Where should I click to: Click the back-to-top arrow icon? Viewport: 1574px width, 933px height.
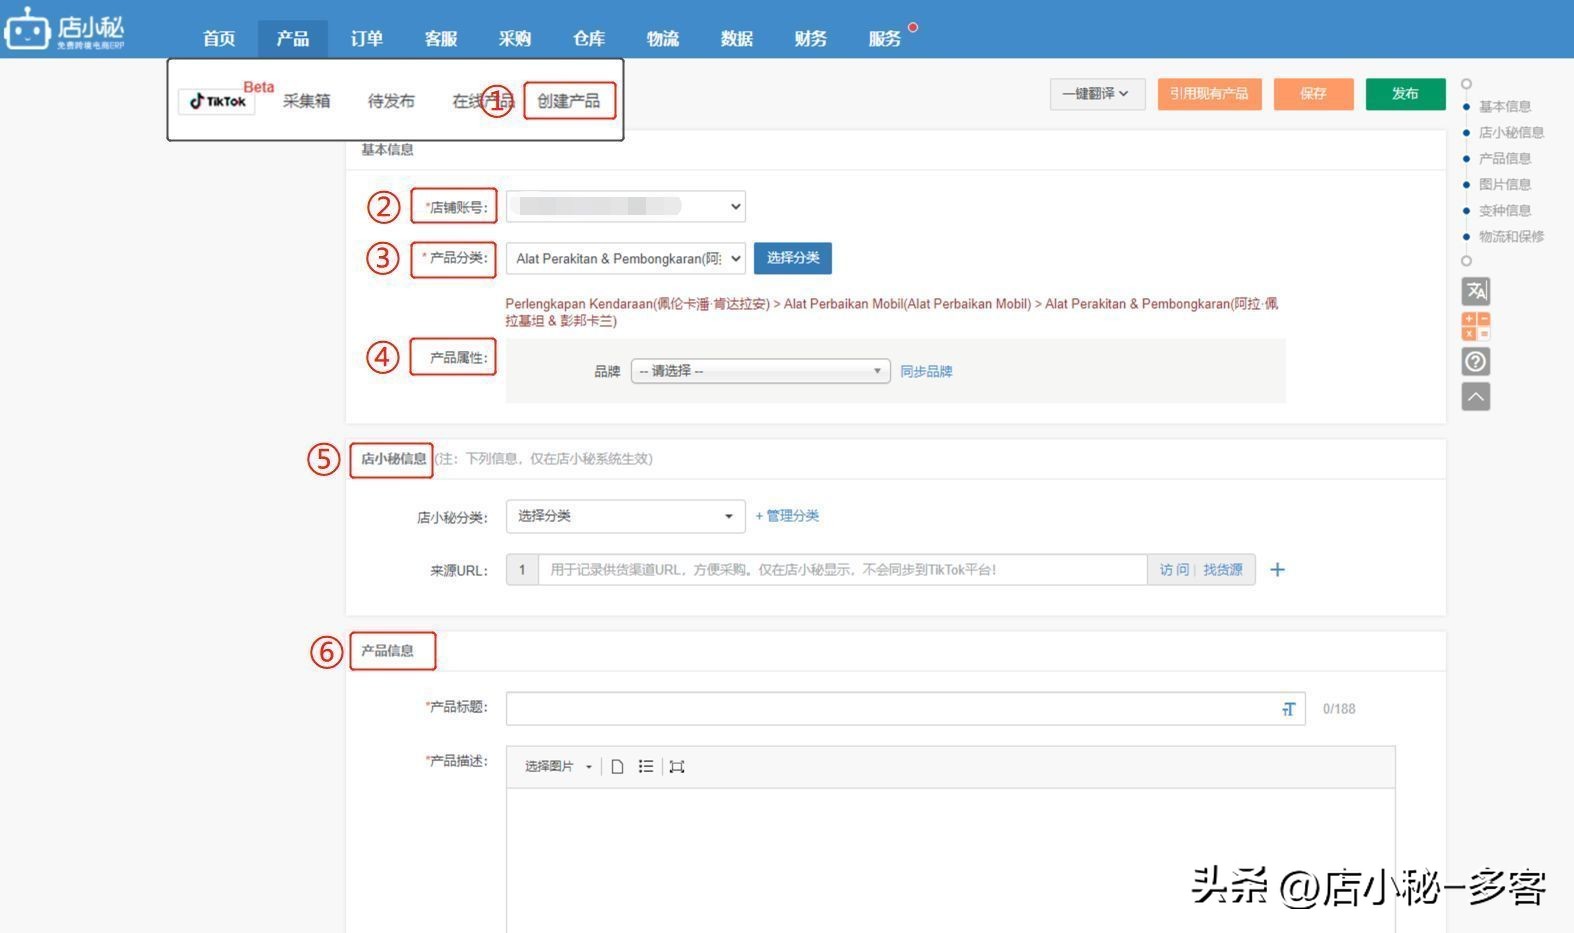point(1476,396)
